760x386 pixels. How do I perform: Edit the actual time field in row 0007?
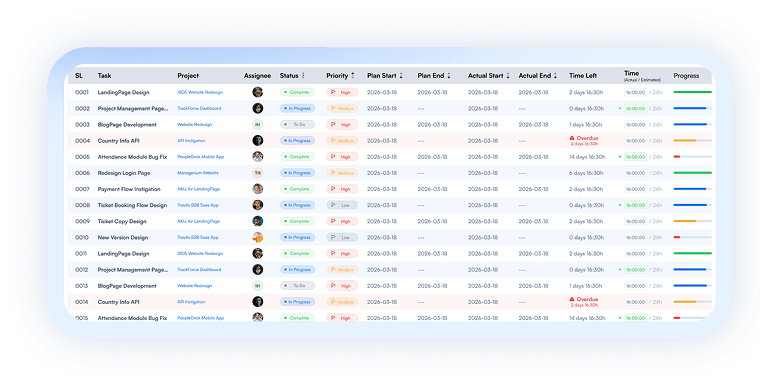pos(635,189)
